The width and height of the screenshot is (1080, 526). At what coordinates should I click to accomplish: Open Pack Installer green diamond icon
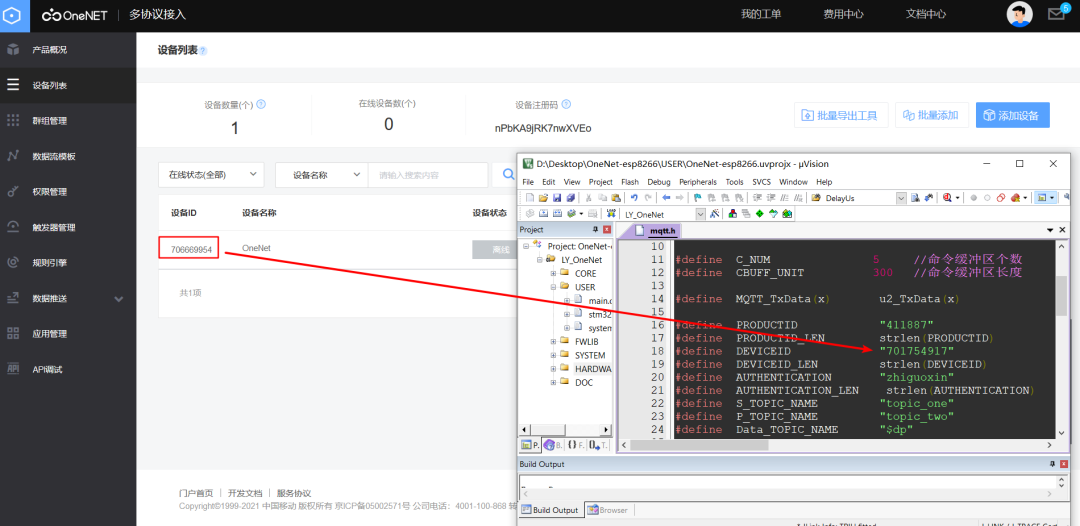pos(759,214)
